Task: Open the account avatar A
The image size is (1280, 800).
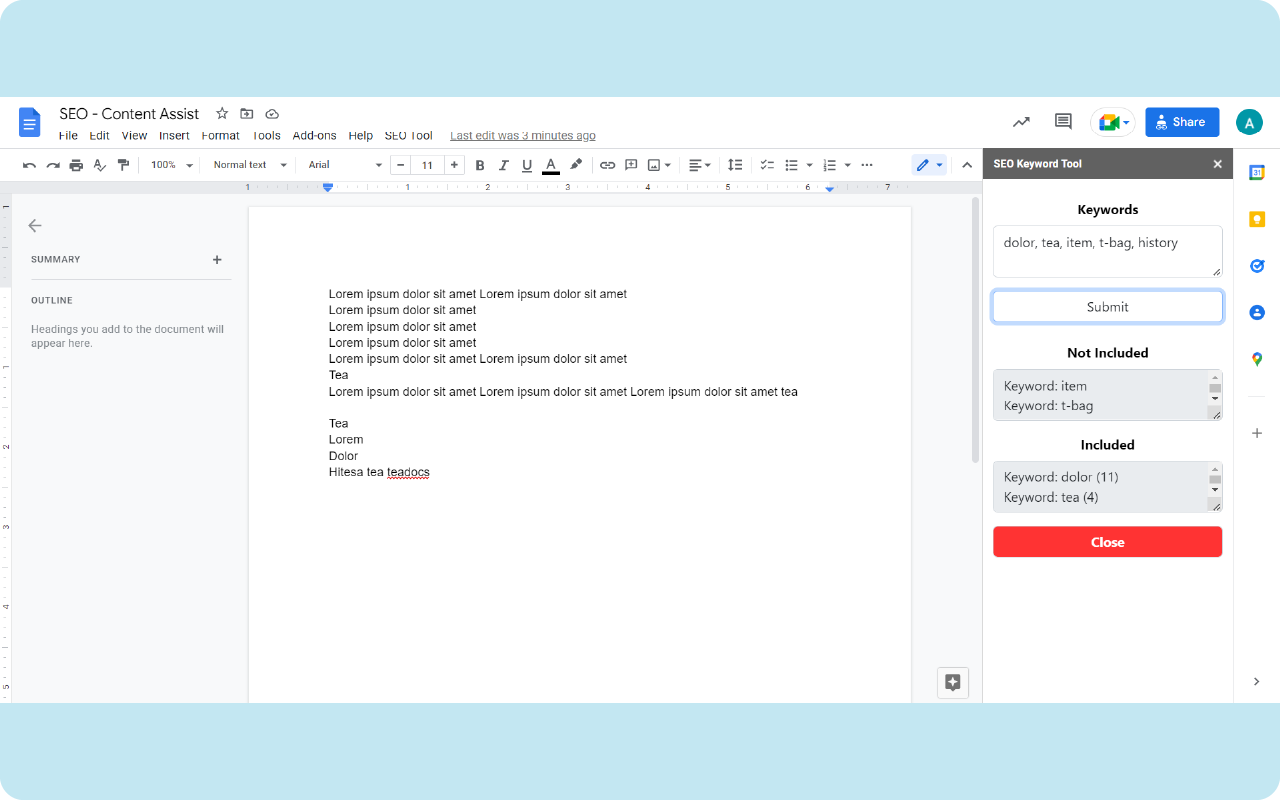Action: (1249, 122)
